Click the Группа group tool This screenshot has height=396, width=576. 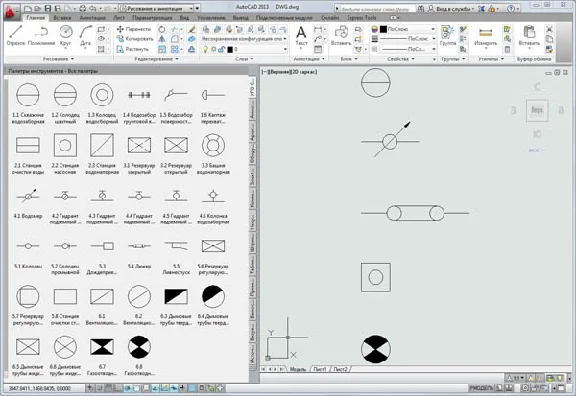point(448,36)
